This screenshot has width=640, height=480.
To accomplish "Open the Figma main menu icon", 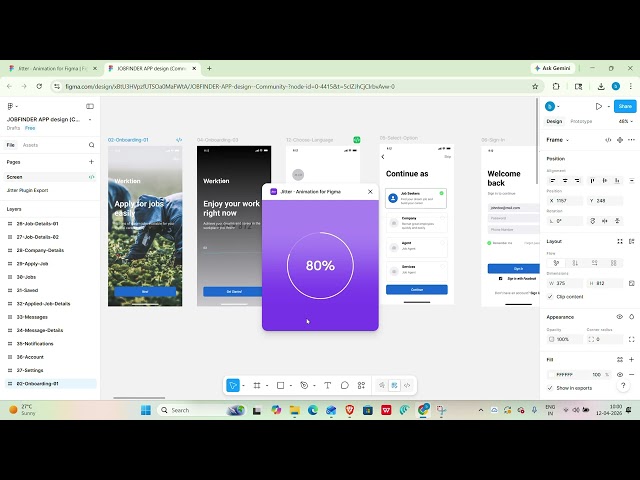I will 11,107.
